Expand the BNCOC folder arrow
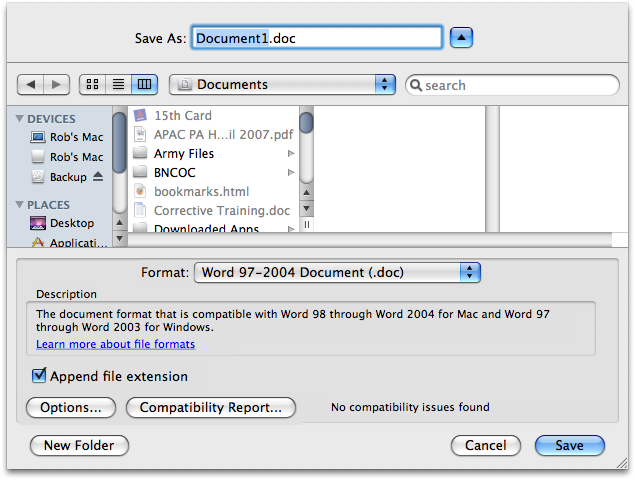The width and height of the screenshot is (635, 480). 291,173
